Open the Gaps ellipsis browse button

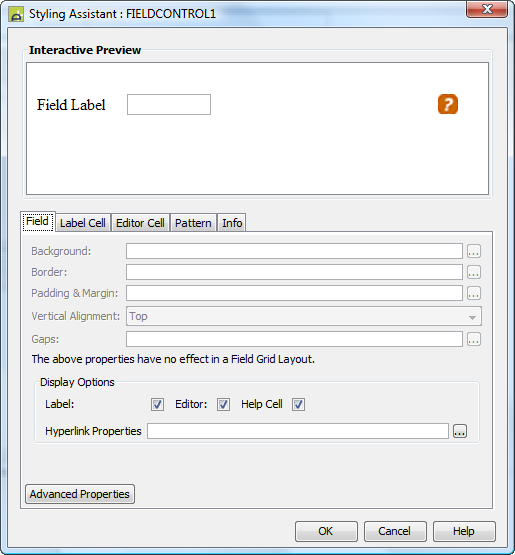(474, 339)
